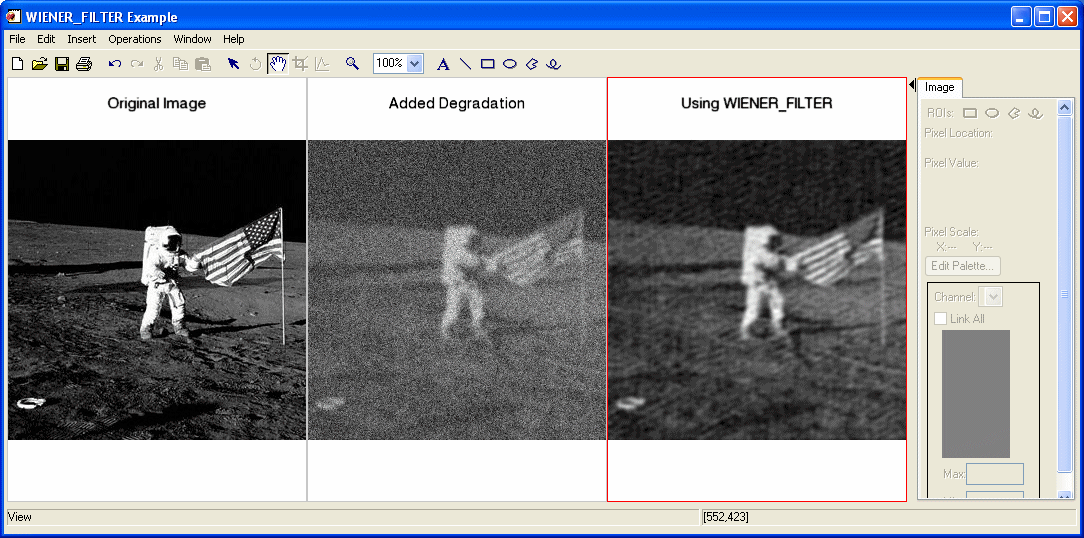1084x538 pixels.
Task: Click the polygon ROI icon in Image panel
Action: (x=1014, y=113)
